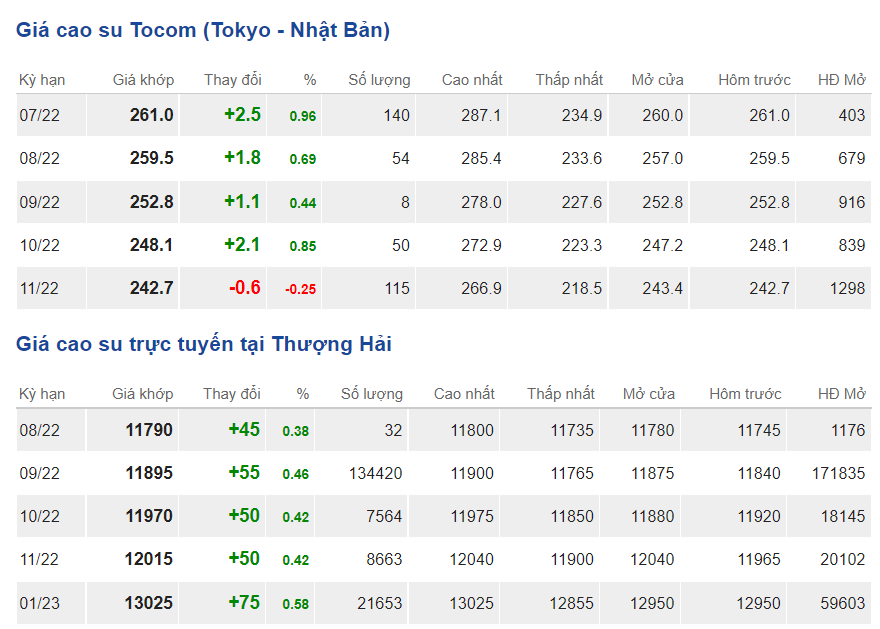Image resolution: width=880 pixels, height=629 pixels.
Task: Click the matched price 261.0
Action: coord(151,115)
